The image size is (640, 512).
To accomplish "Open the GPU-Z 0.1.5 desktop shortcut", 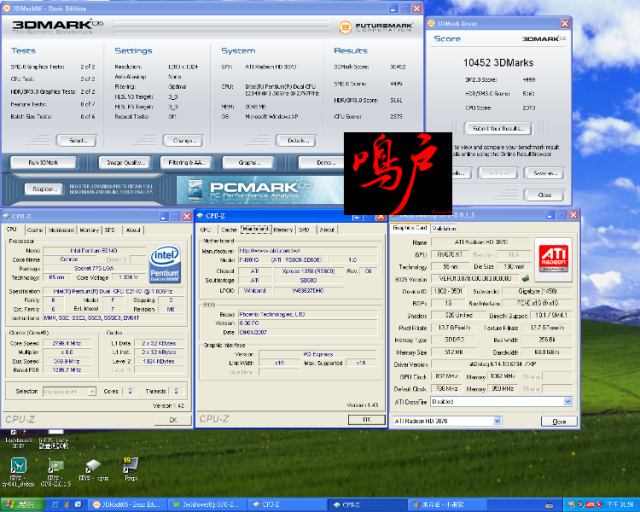I will [x=56, y=472].
